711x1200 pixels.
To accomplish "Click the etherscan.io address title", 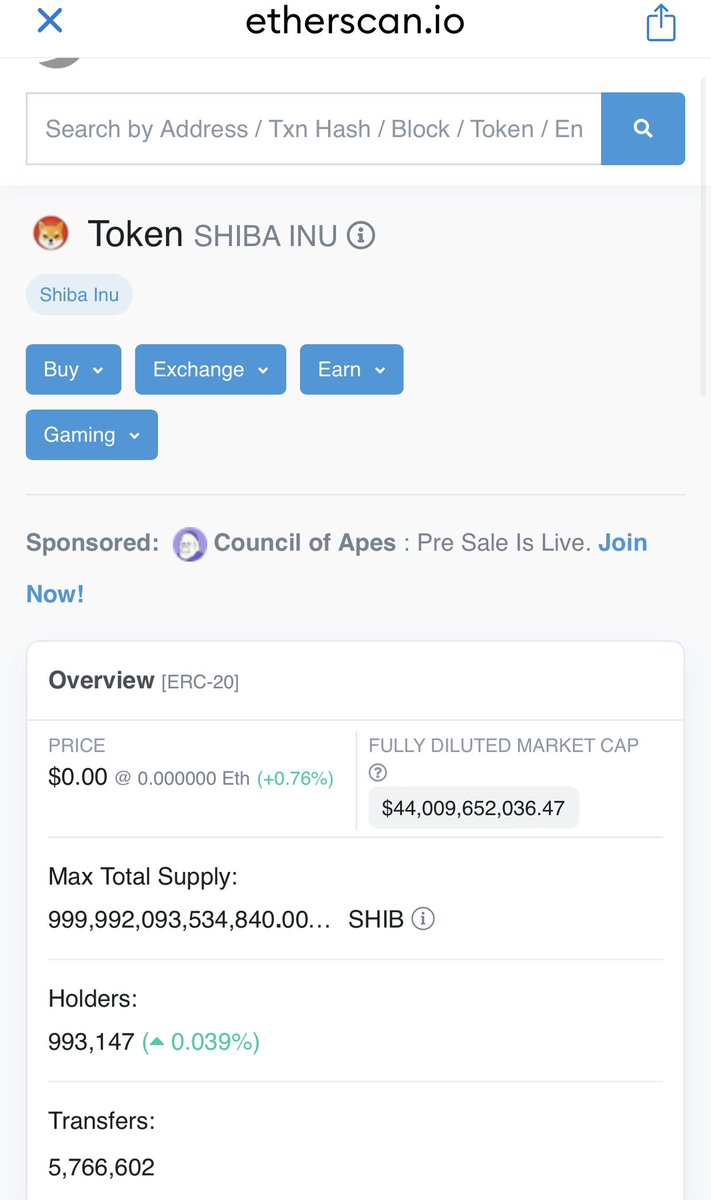I will click(x=355, y=21).
